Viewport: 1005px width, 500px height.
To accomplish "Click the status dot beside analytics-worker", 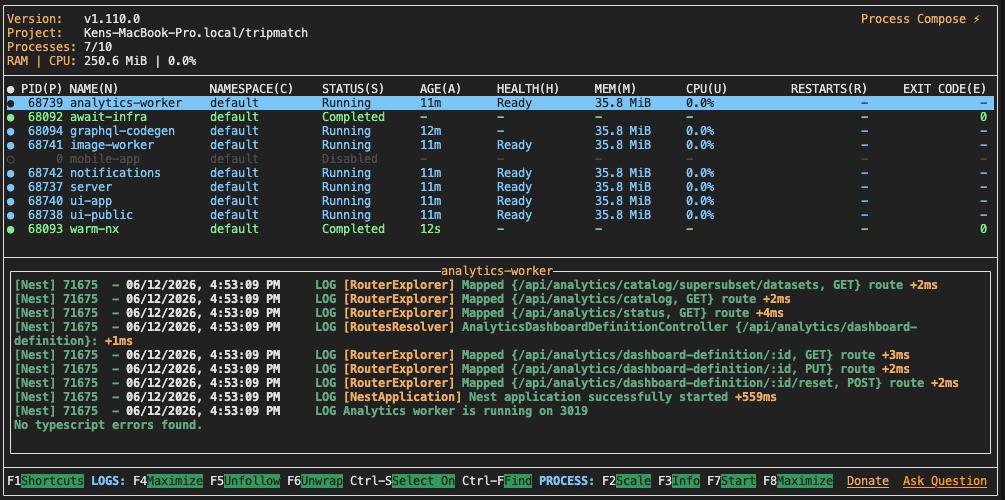I will point(10,103).
